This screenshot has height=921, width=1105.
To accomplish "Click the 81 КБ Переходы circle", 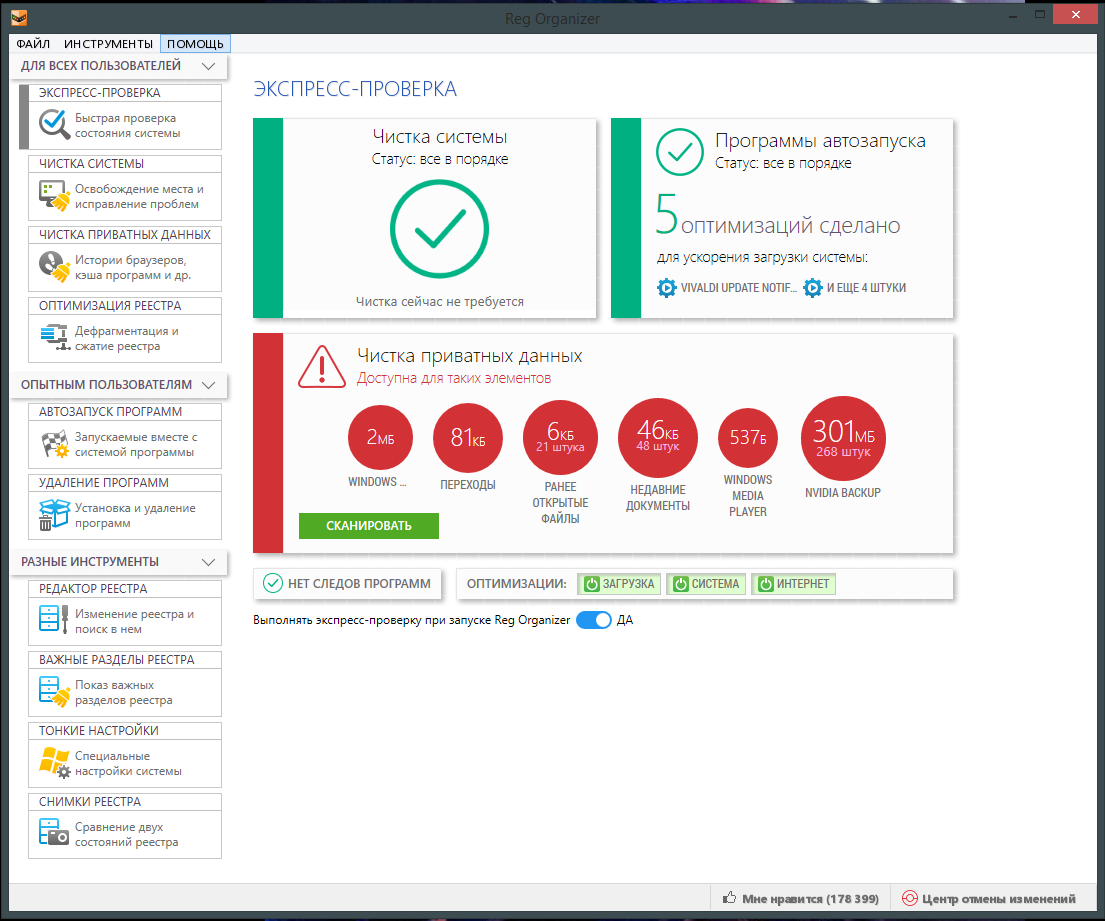I will (468, 438).
